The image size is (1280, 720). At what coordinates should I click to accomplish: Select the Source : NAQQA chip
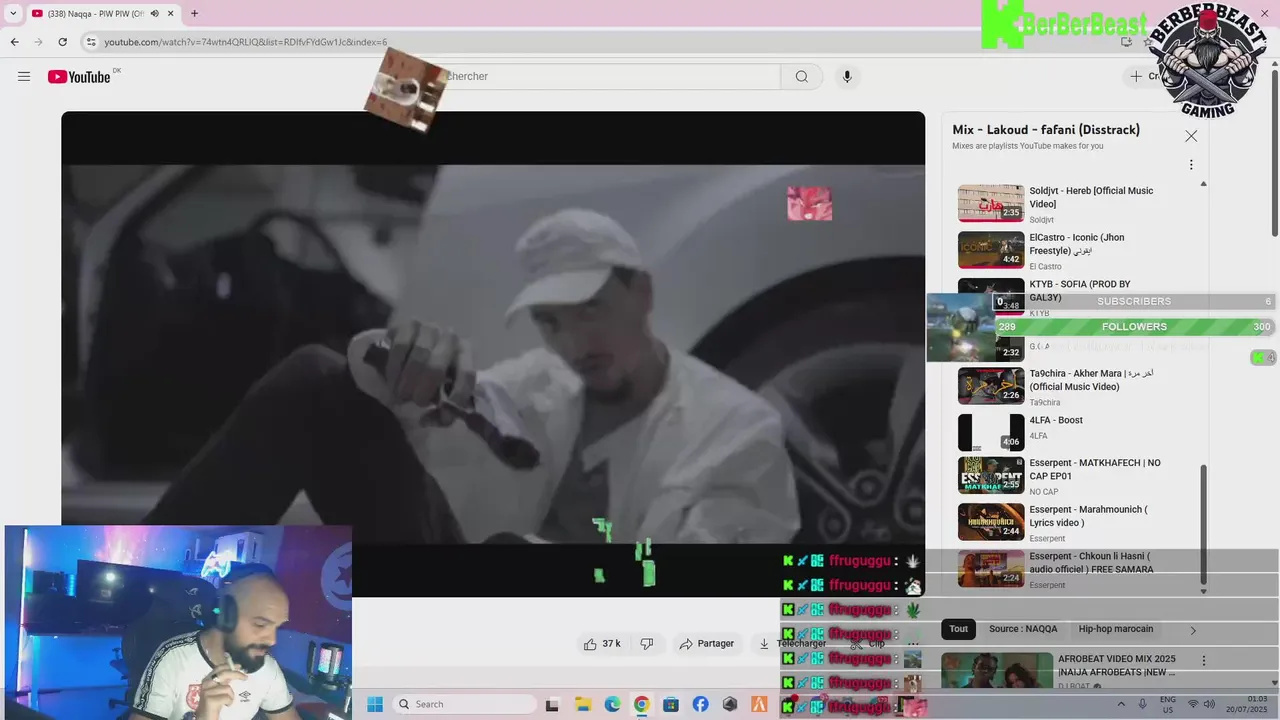[x=1023, y=629]
